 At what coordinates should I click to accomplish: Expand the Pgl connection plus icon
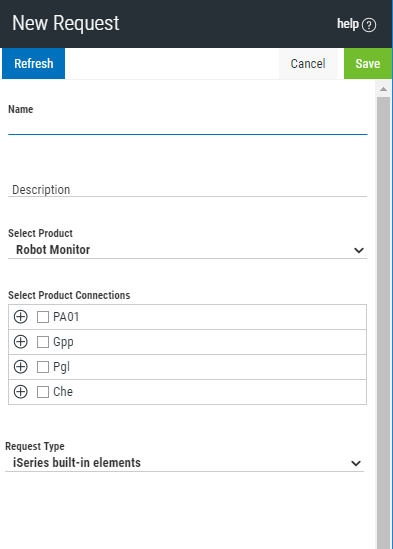tap(21, 367)
